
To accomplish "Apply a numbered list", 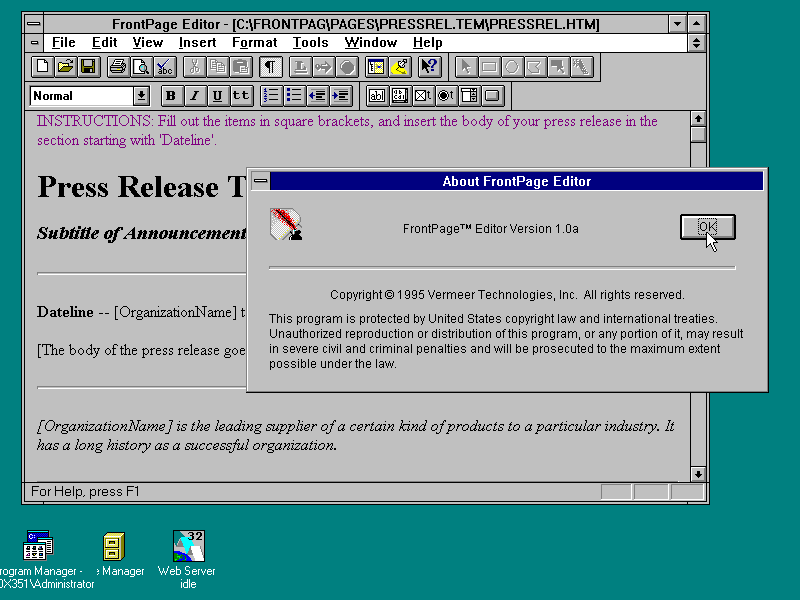I will point(271,95).
